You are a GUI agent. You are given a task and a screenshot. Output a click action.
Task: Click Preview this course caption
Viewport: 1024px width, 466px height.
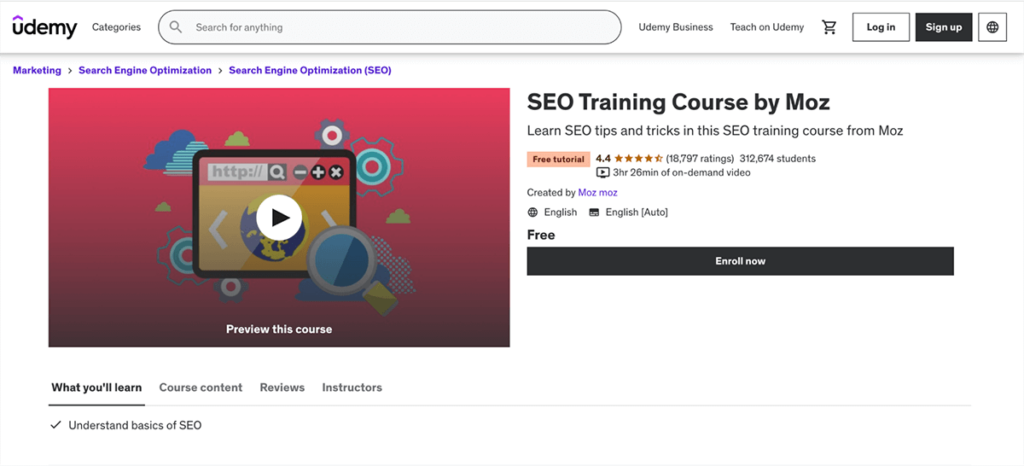tap(279, 329)
